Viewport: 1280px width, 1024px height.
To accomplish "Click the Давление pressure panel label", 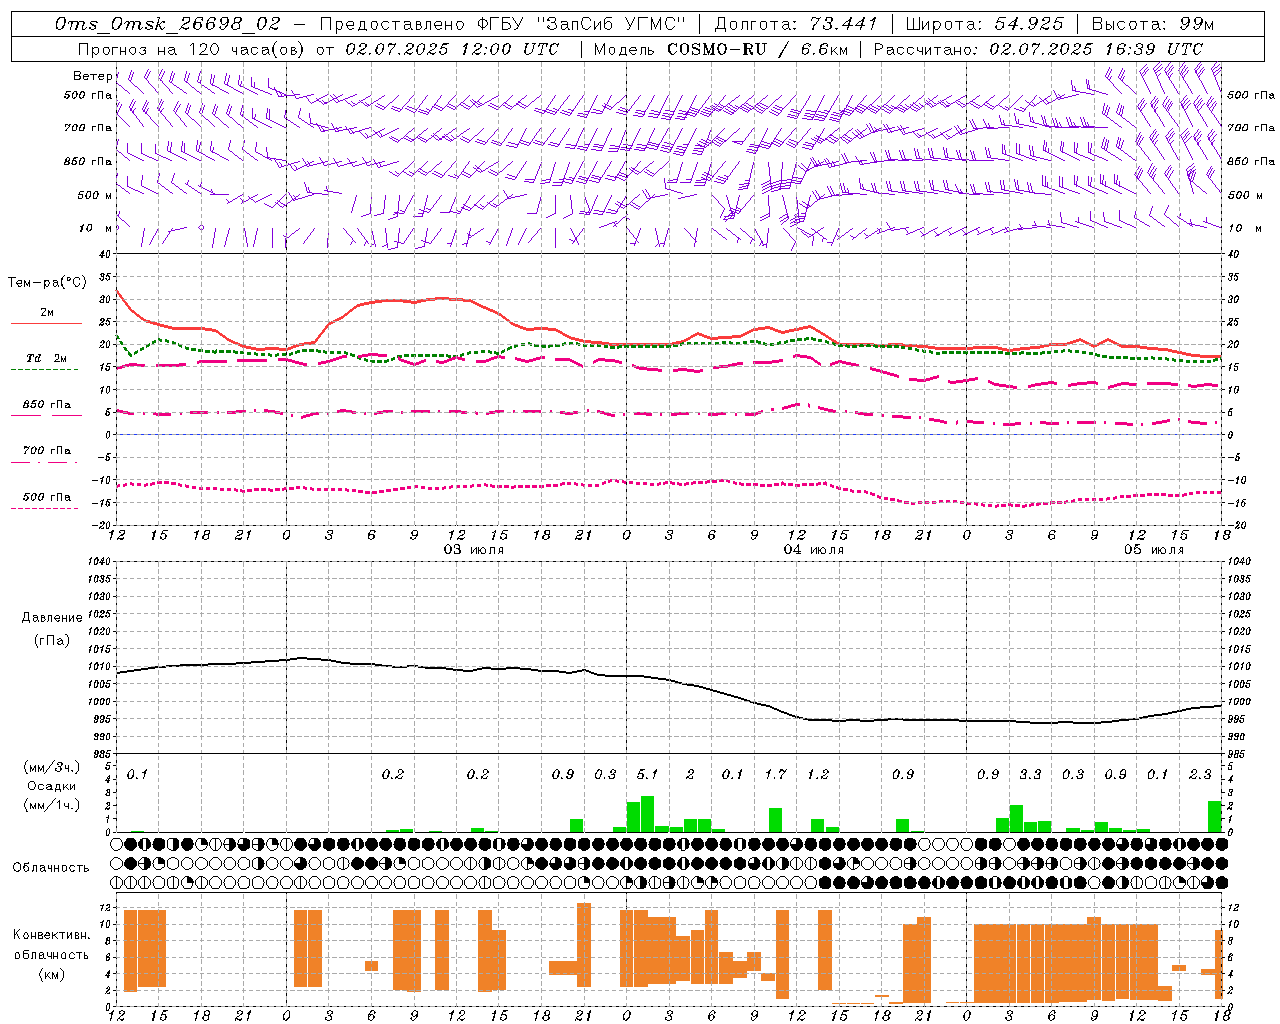I will pos(52,617).
